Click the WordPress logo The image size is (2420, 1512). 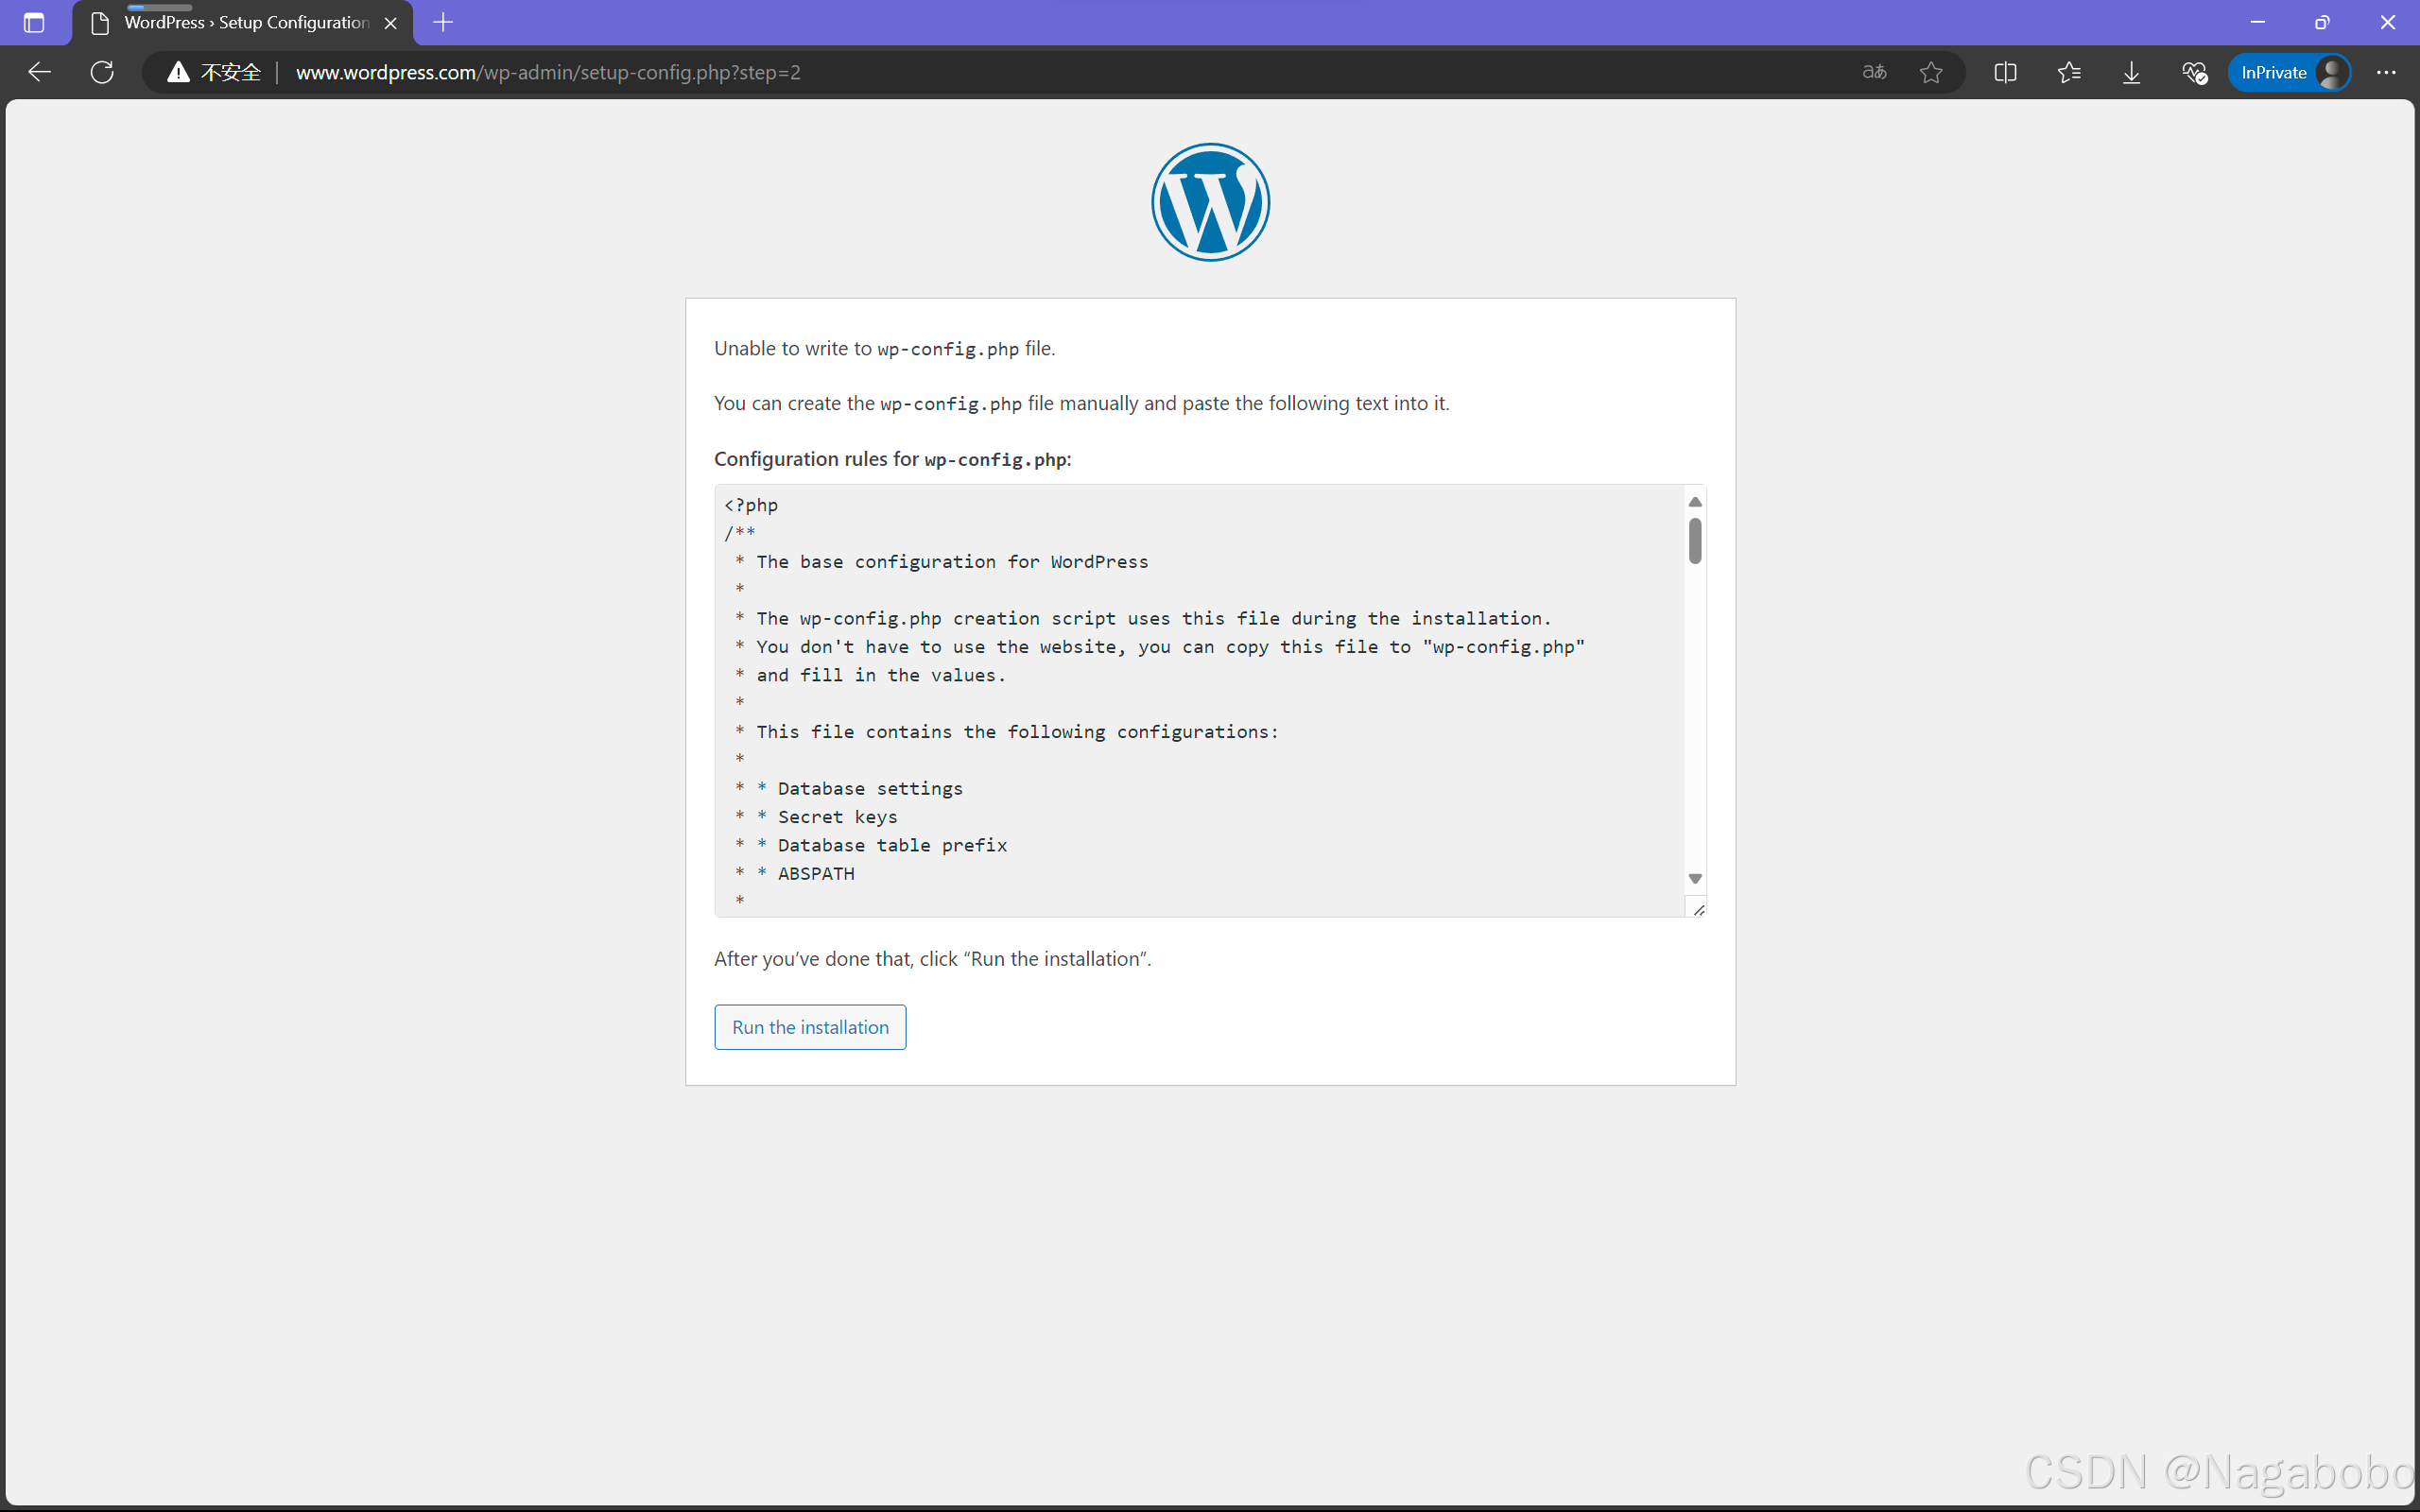pos(1210,202)
